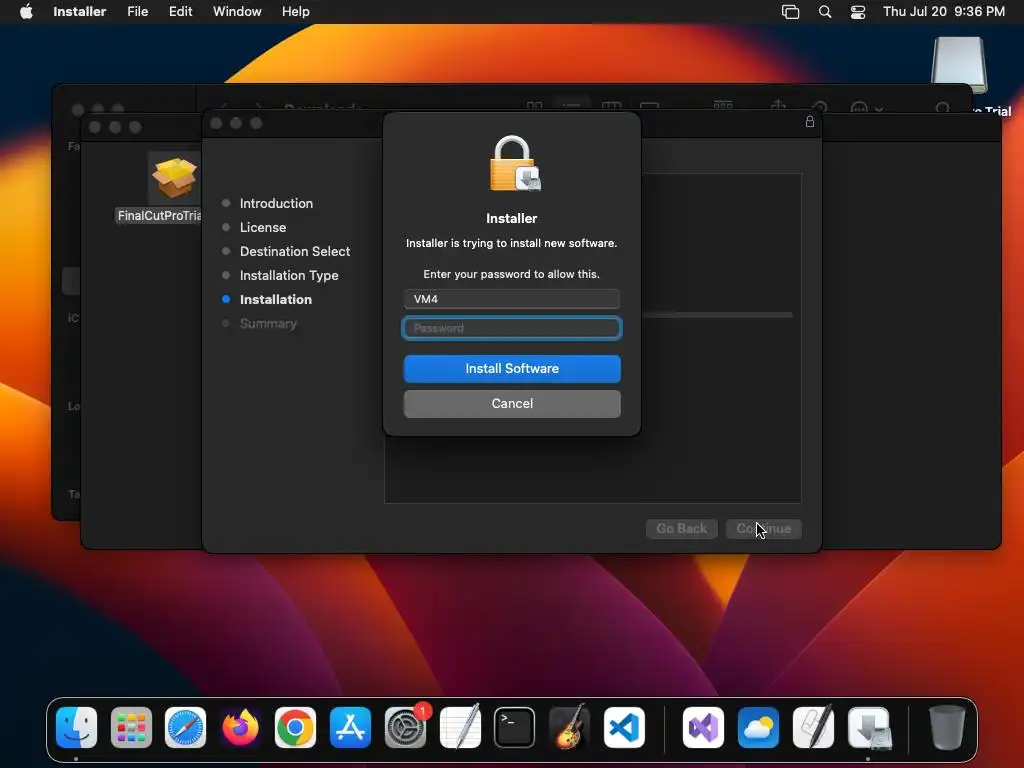
Task: Open Spotlight search in menu bar
Action: (825, 12)
